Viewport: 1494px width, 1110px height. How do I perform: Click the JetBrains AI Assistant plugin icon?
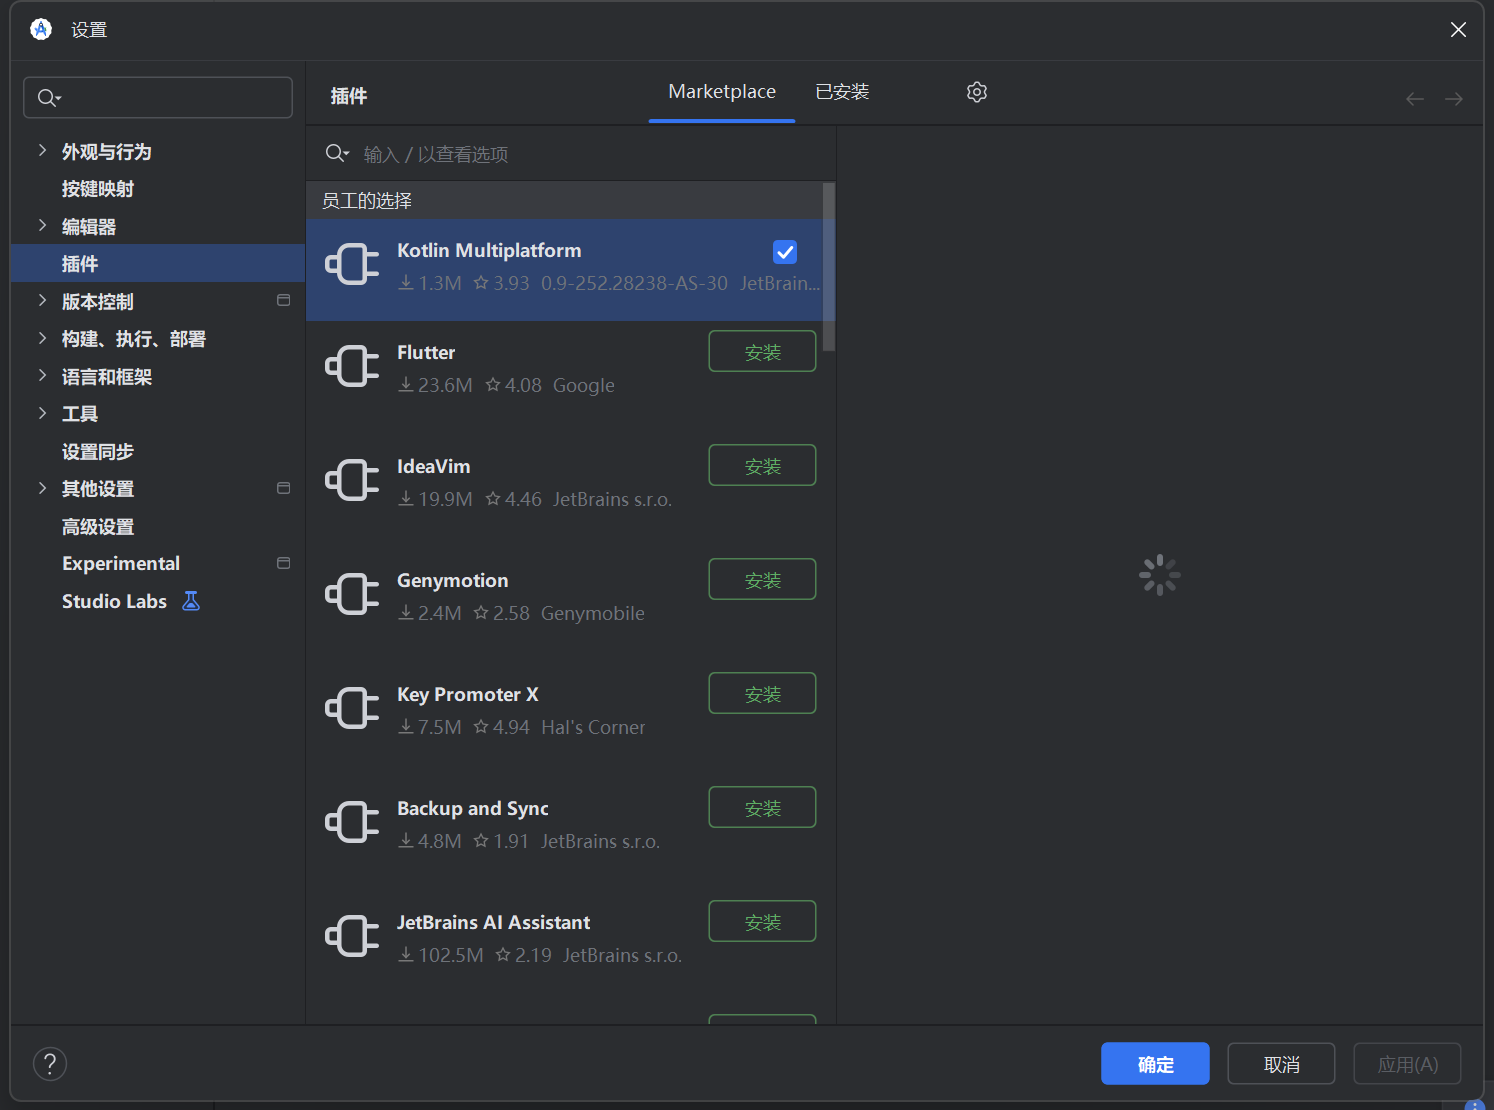pos(352,936)
